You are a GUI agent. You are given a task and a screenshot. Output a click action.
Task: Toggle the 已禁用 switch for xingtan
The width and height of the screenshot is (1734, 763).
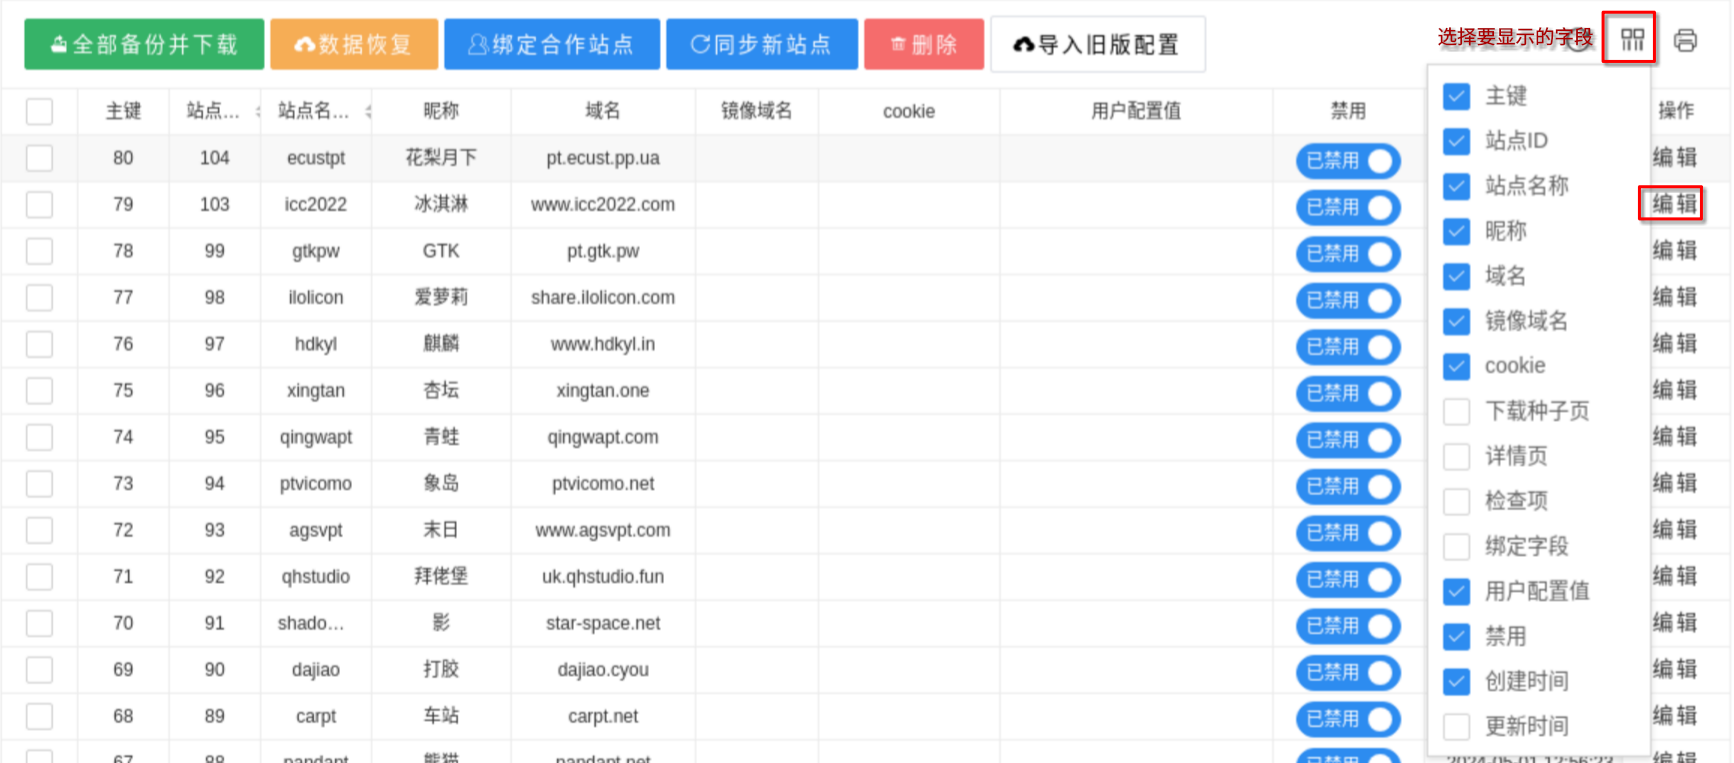[x=1348, y=393]
